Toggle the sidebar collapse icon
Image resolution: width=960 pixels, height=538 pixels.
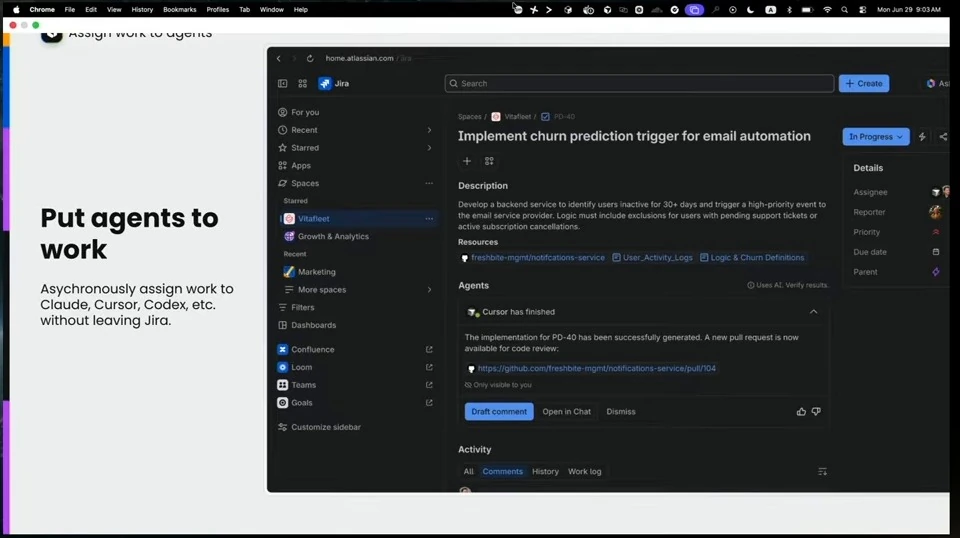click(x=282, y=83)
